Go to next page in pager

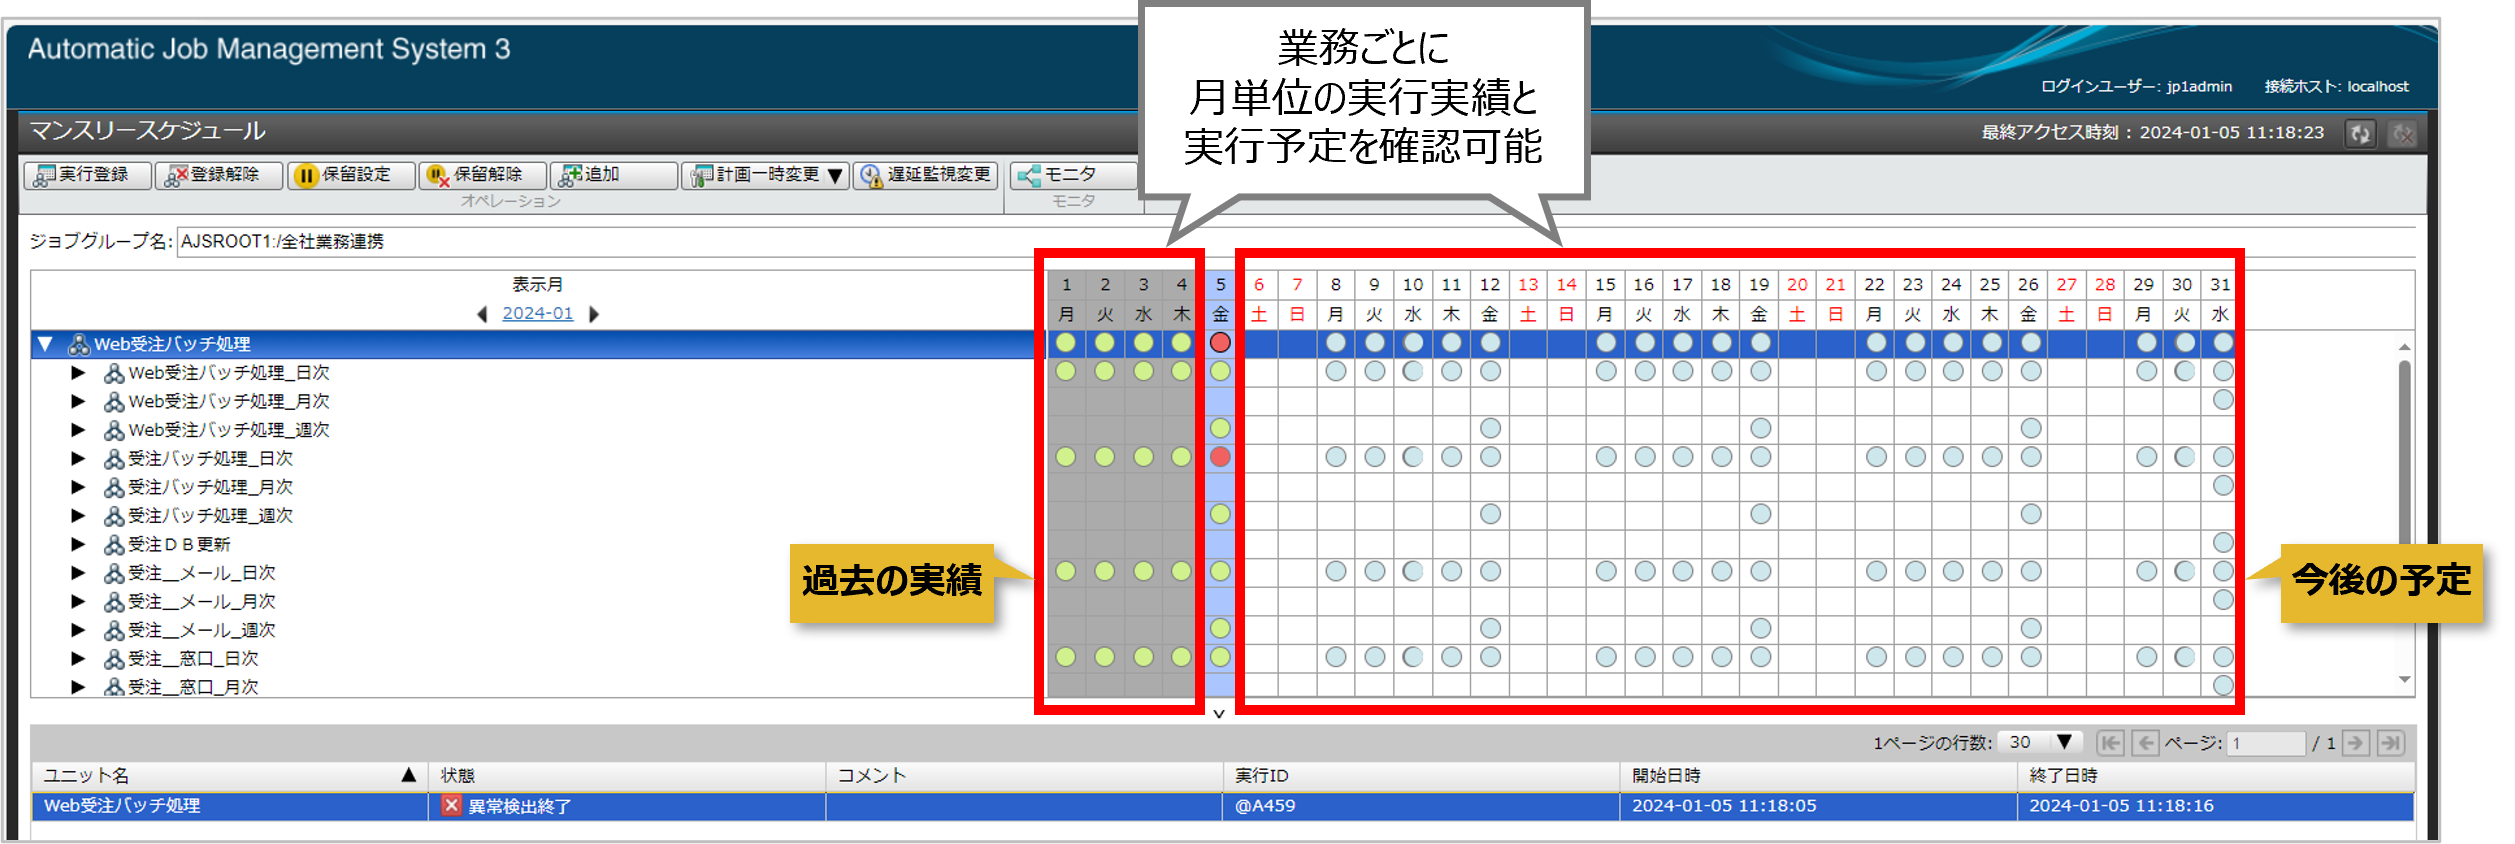2356,743
